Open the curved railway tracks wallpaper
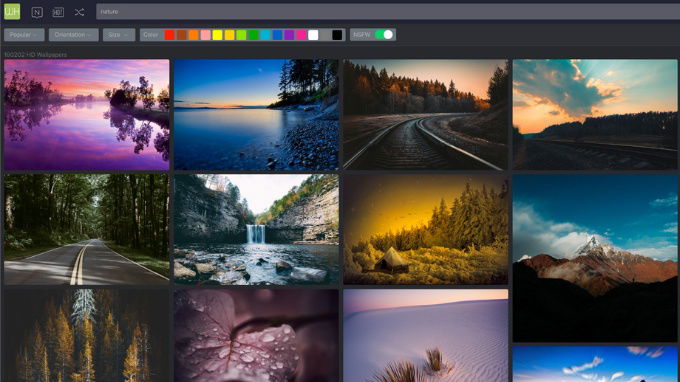The width and height of the screenshot is (680, 382). point(425,114)
